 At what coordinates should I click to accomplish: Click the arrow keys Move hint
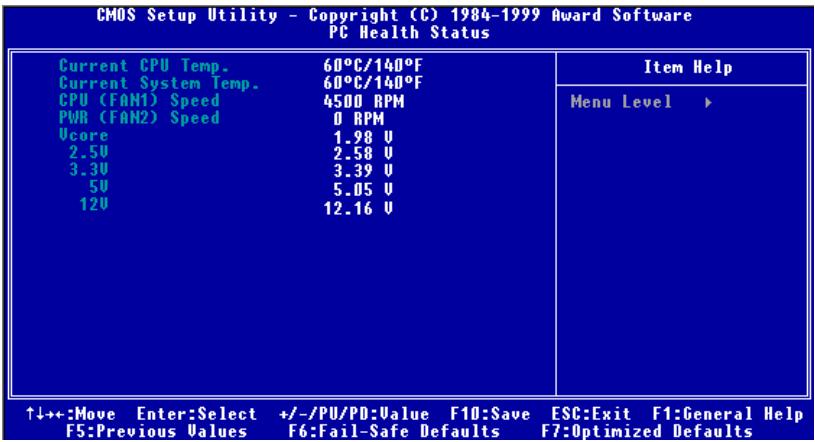pyautogui.click(x=71, y=414)
